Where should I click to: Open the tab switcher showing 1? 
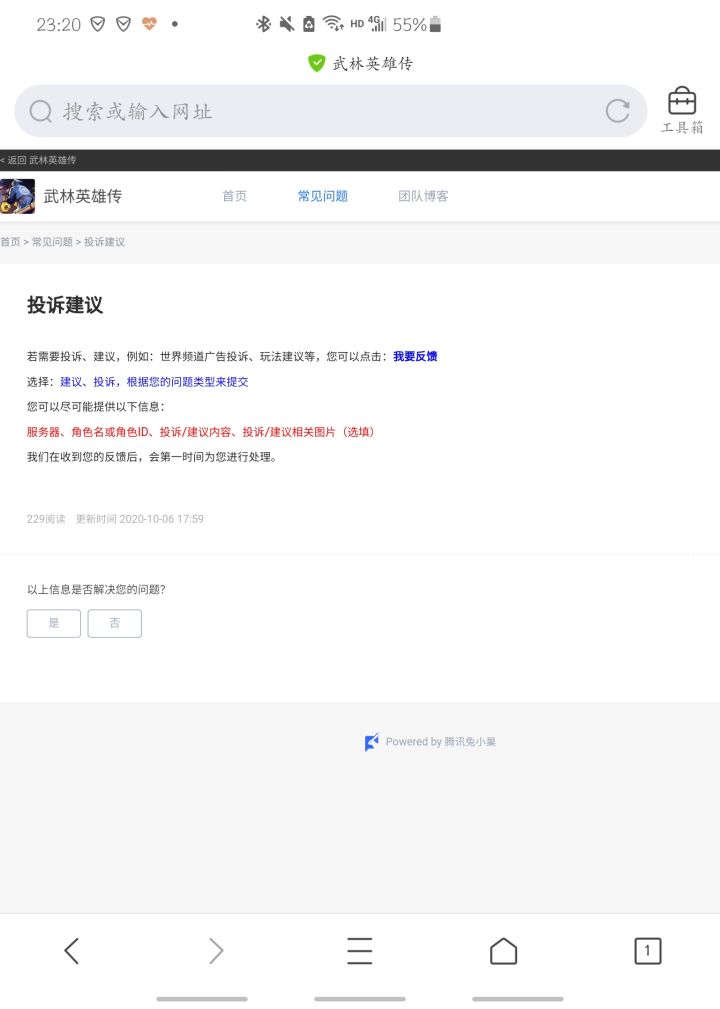647,950
